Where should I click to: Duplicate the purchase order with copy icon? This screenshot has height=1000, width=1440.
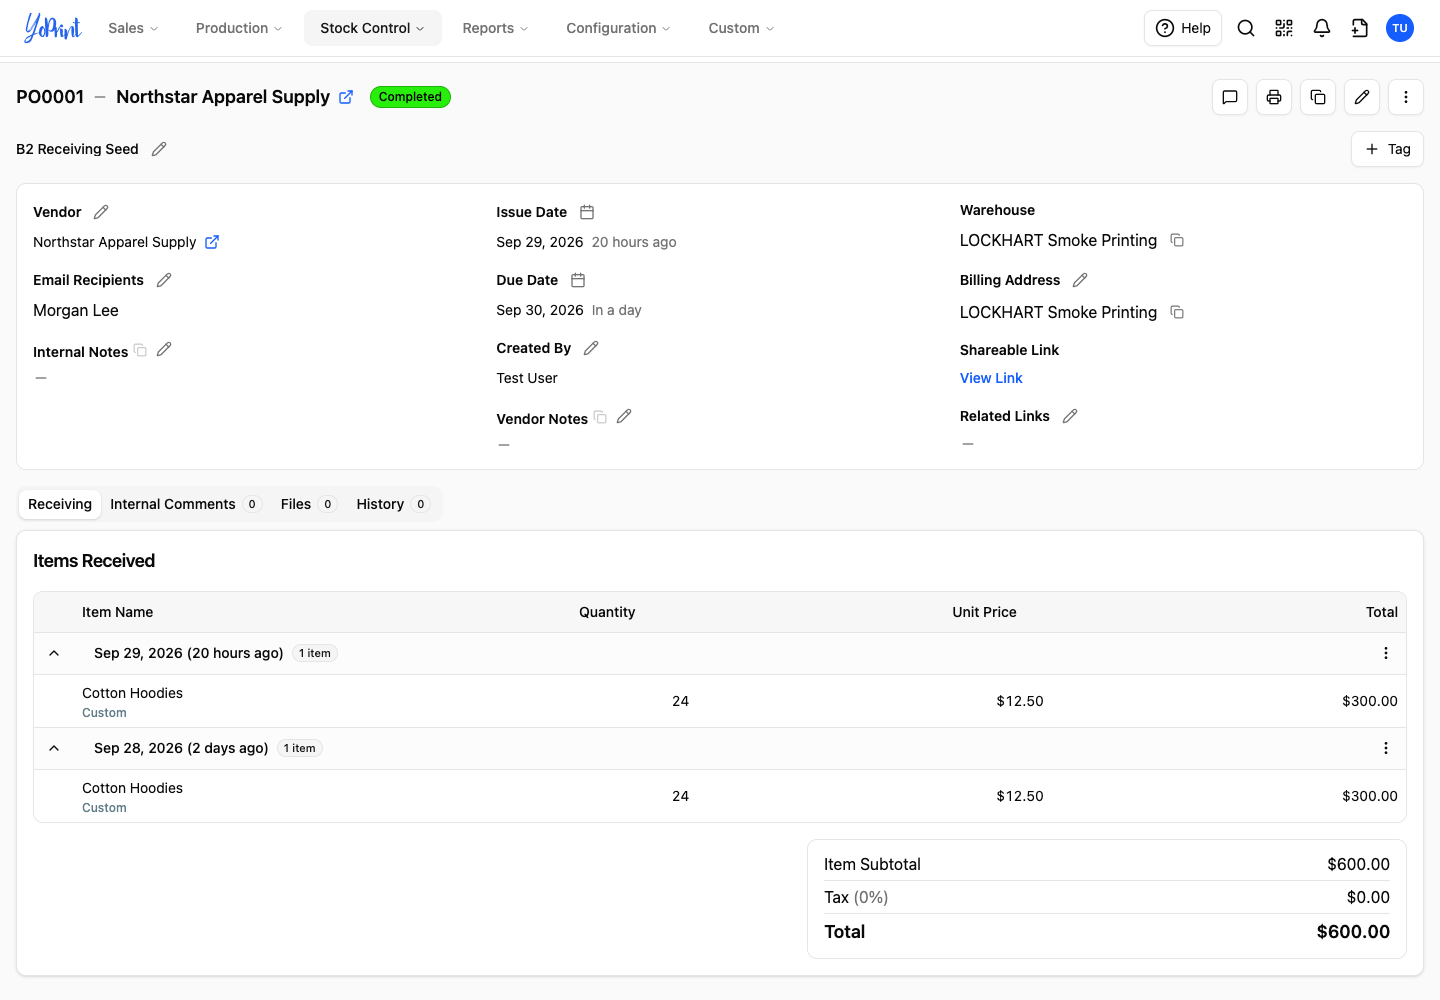1318,97
